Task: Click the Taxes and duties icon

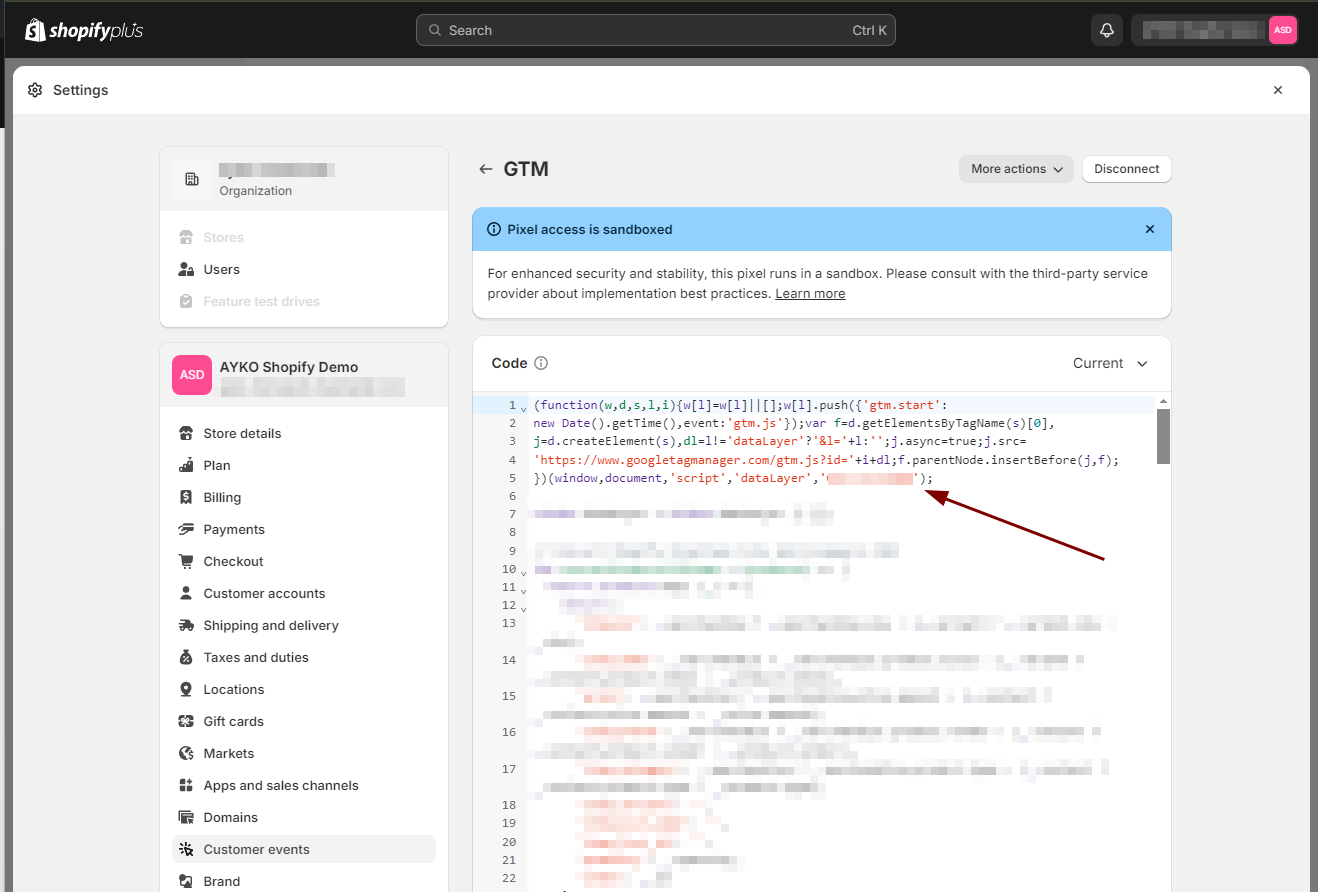Action: (x=186, y=657)
